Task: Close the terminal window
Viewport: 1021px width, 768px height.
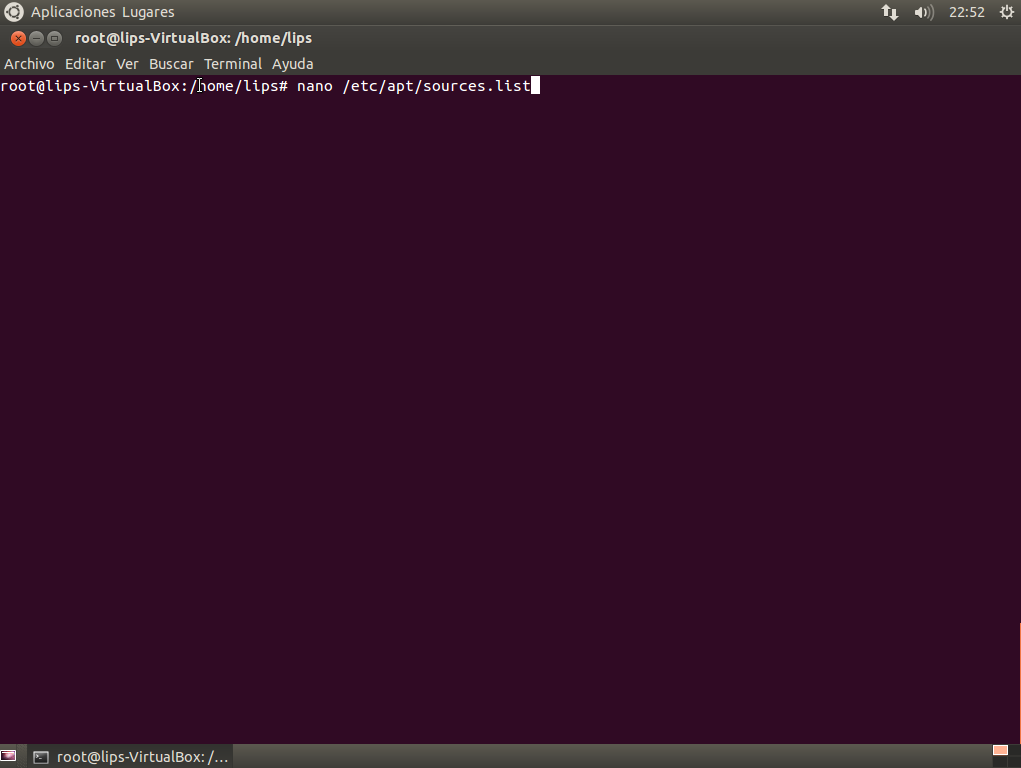Action: click(x=18, y=38)
